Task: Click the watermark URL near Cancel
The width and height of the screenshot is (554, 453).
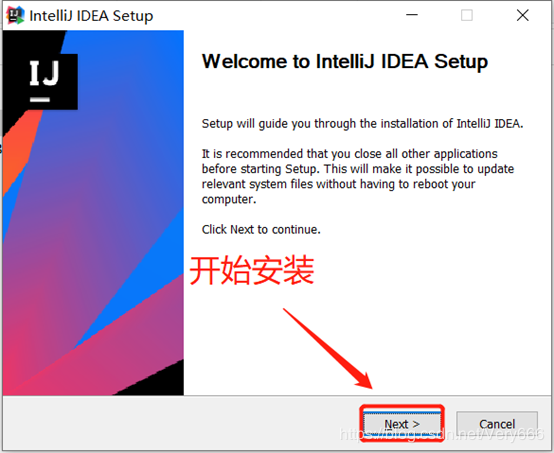Action: pos(441,434)
